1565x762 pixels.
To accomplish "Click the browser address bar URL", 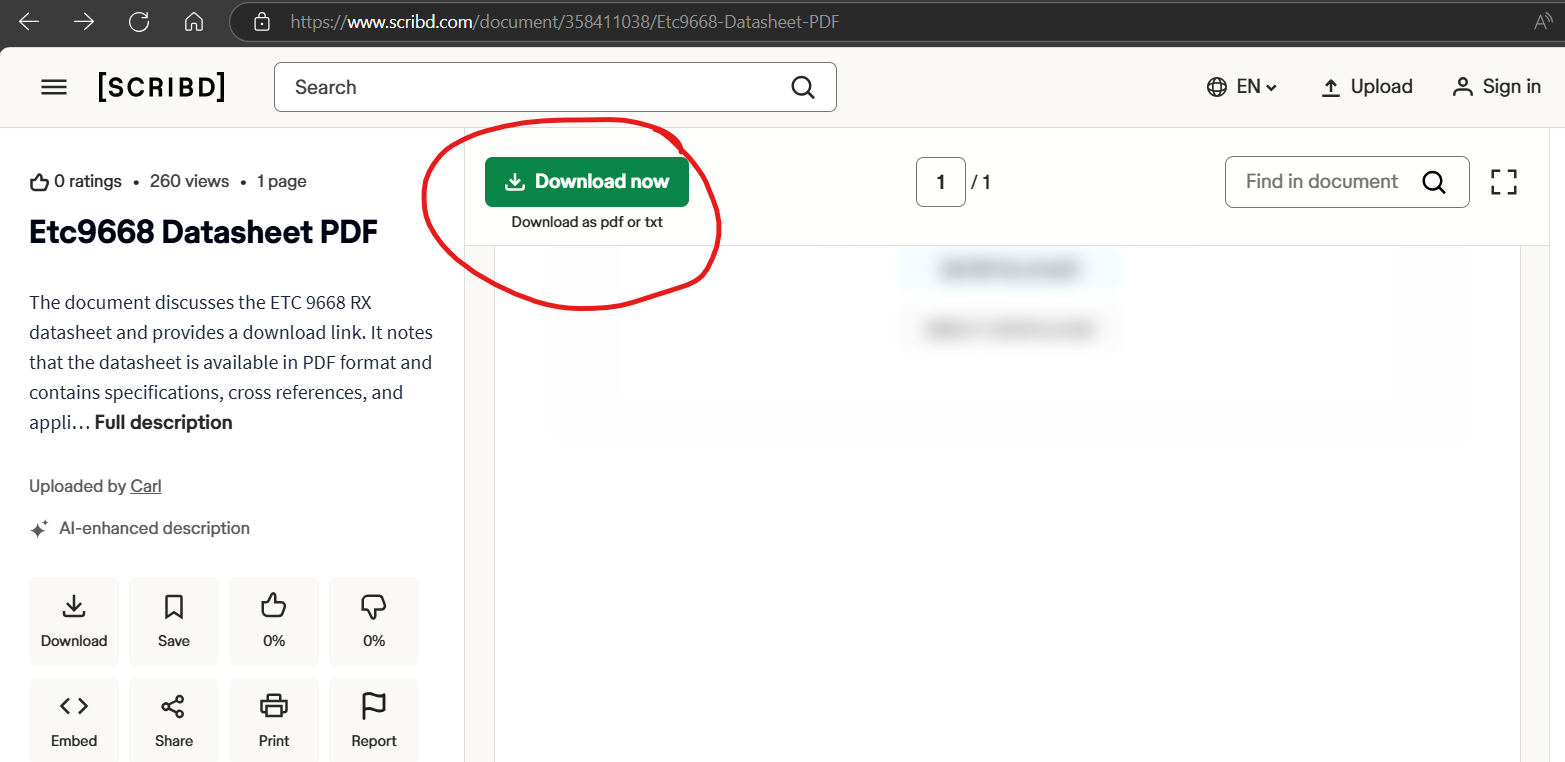I will point(565,21).
